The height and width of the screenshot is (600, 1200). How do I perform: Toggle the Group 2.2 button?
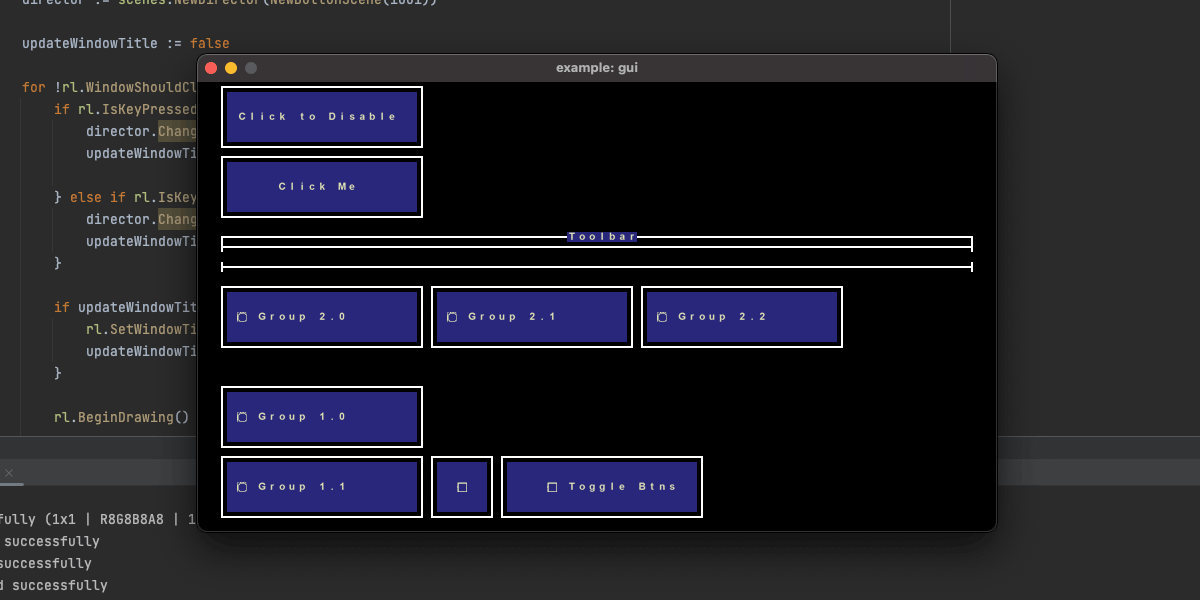[742, 316]
